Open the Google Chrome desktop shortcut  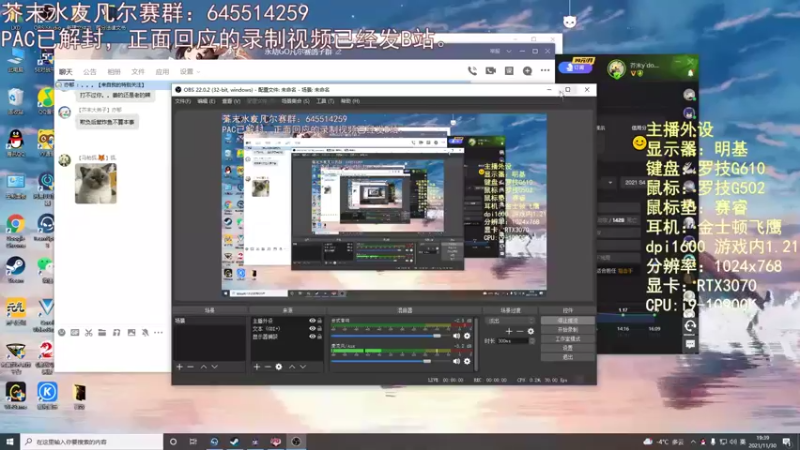click(x=15, y=230)
